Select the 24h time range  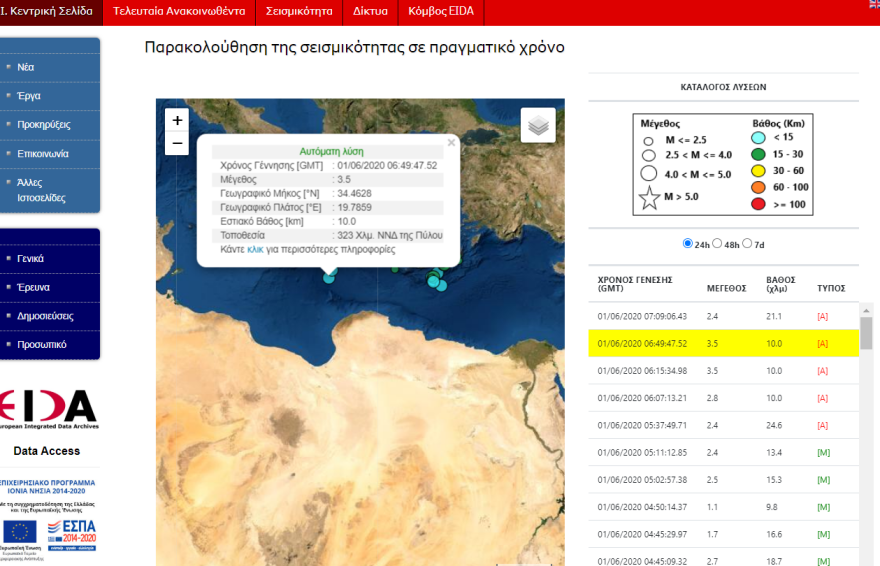click(x=688, y=243)
